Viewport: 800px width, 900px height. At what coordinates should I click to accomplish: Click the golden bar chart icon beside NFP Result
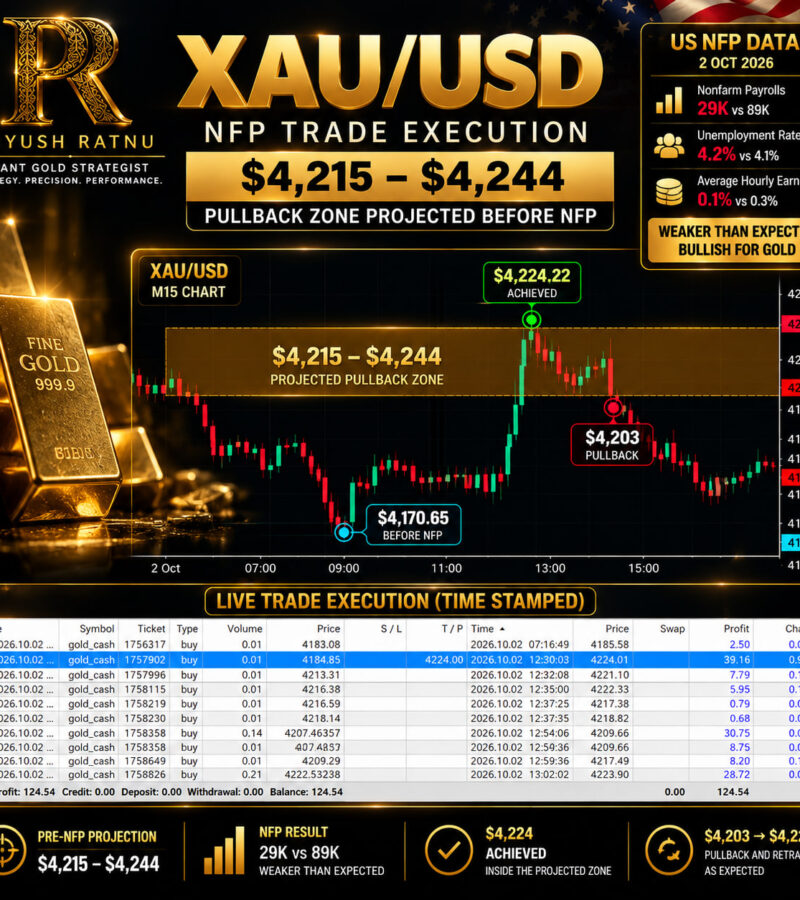(225, 851)
